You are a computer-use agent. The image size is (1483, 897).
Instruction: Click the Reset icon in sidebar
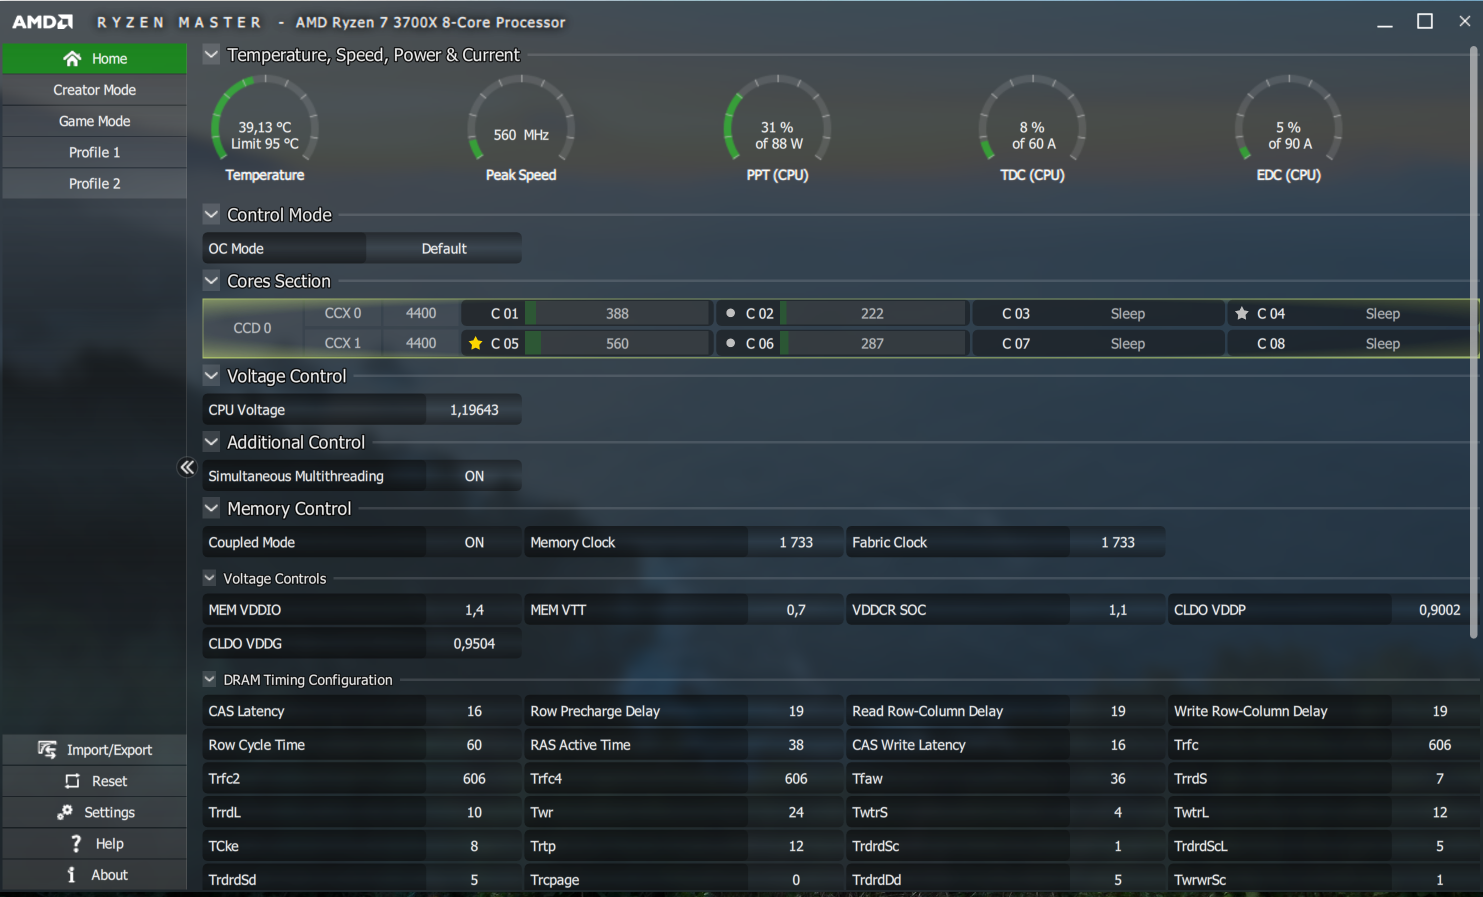(x=72, y=781)
